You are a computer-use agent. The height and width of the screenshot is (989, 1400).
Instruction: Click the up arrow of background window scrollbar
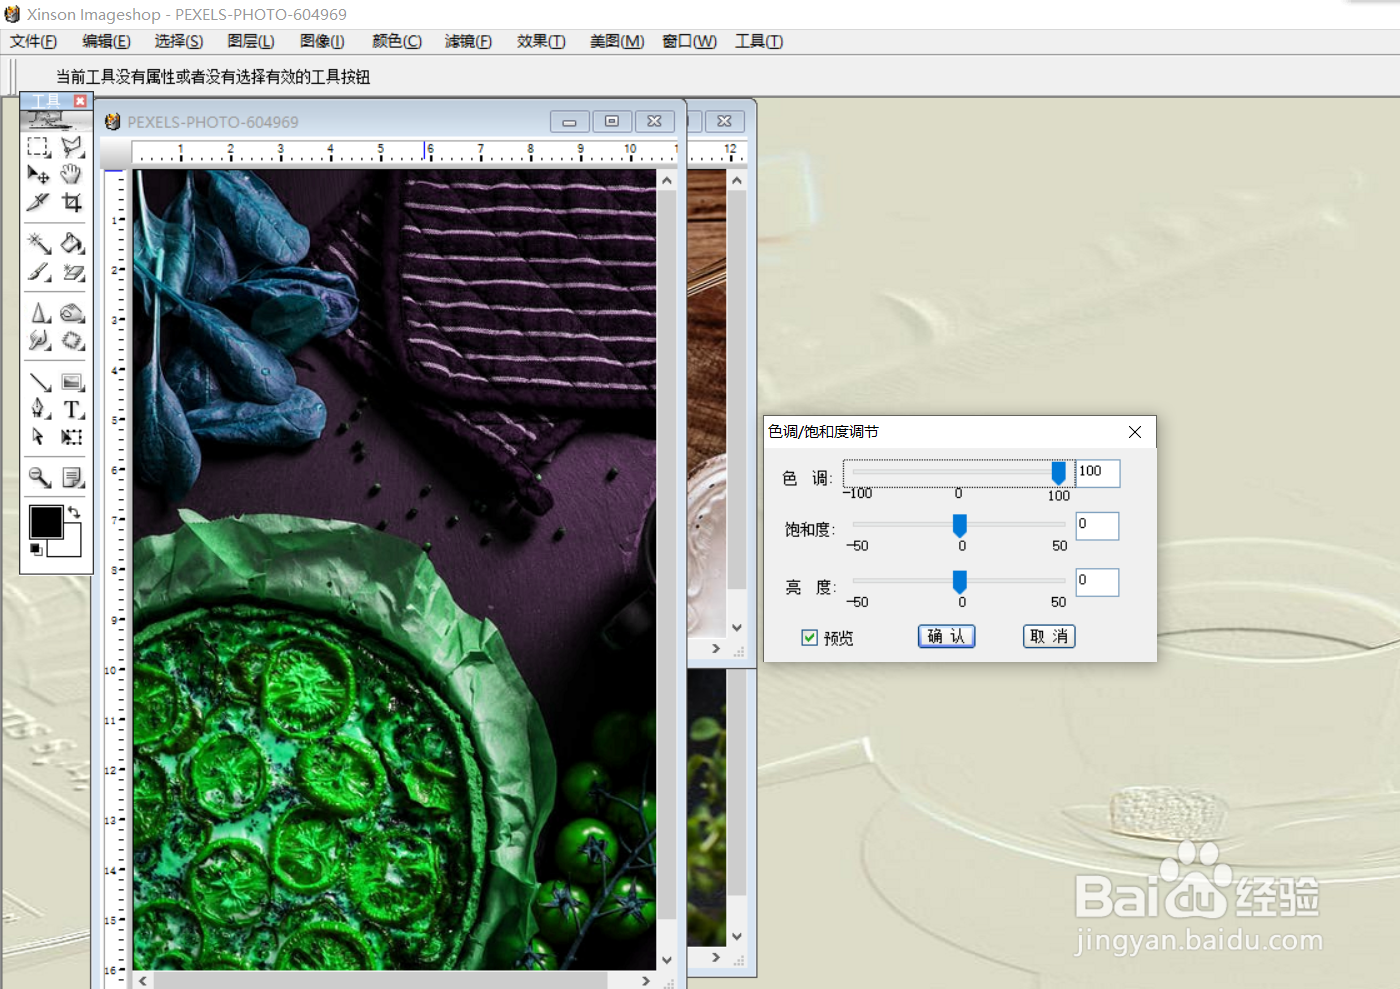pos(737,181)
